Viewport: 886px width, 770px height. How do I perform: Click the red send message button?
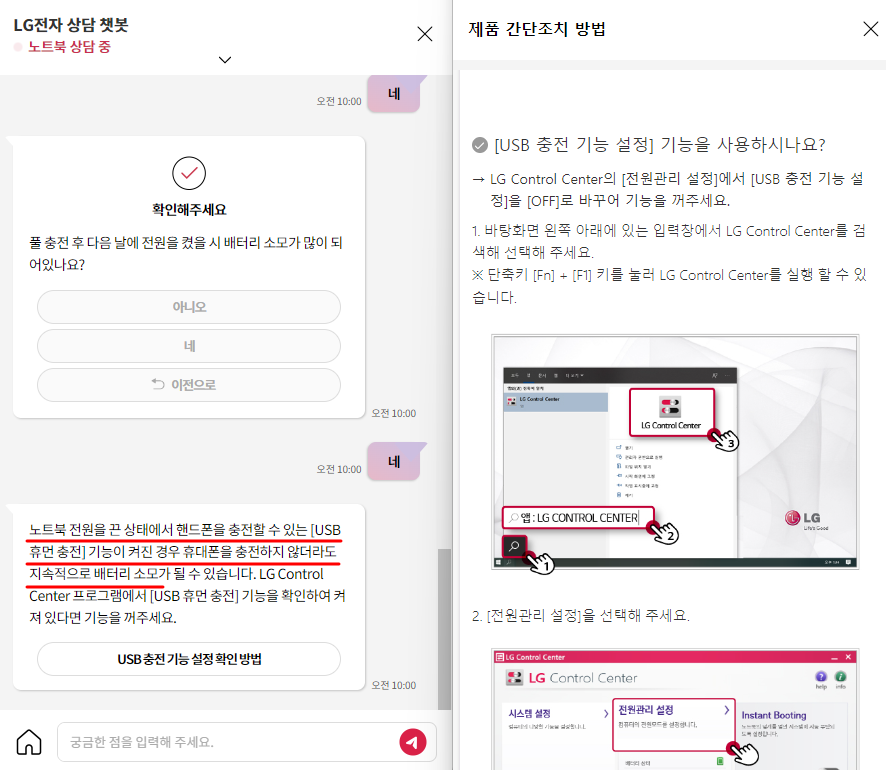click(413, 742)
